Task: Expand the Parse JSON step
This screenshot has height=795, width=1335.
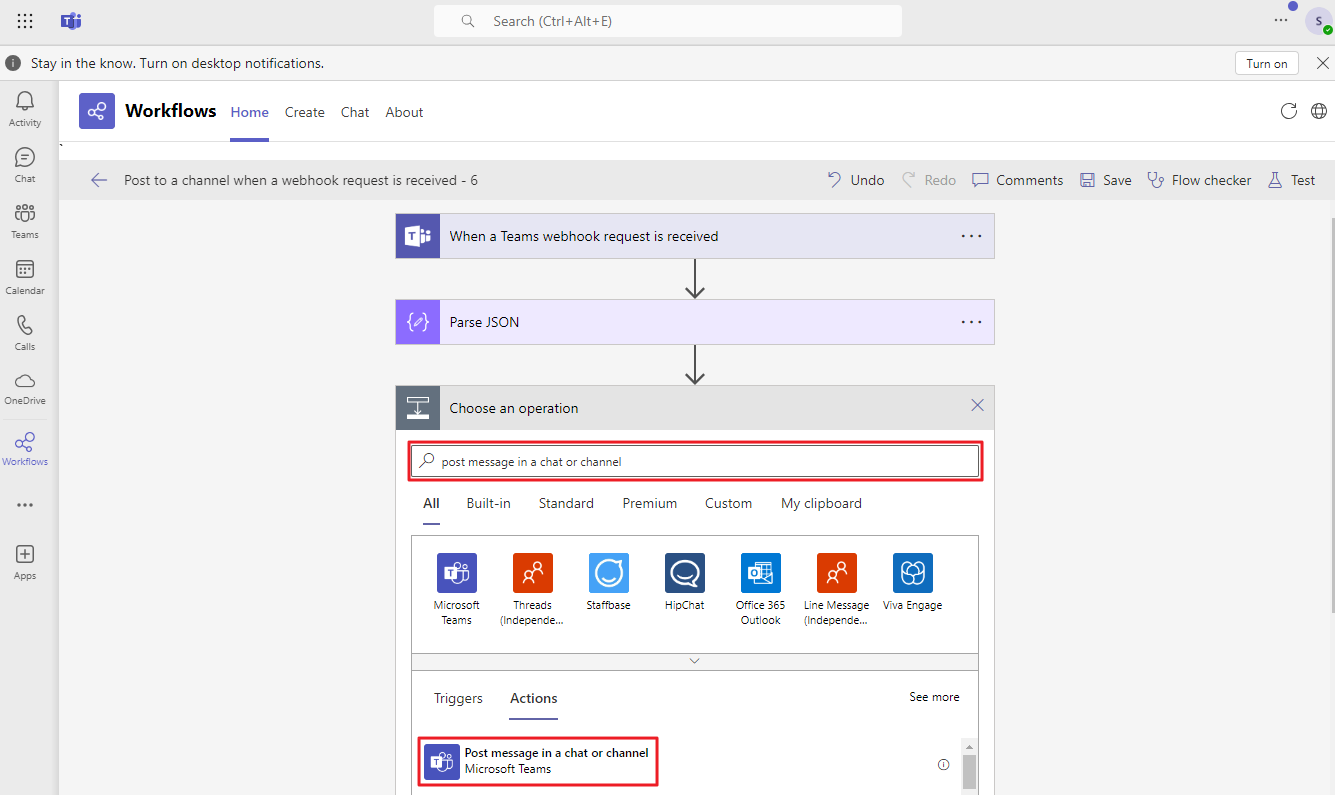Action: pyautogui.click(x=695, y=322)
